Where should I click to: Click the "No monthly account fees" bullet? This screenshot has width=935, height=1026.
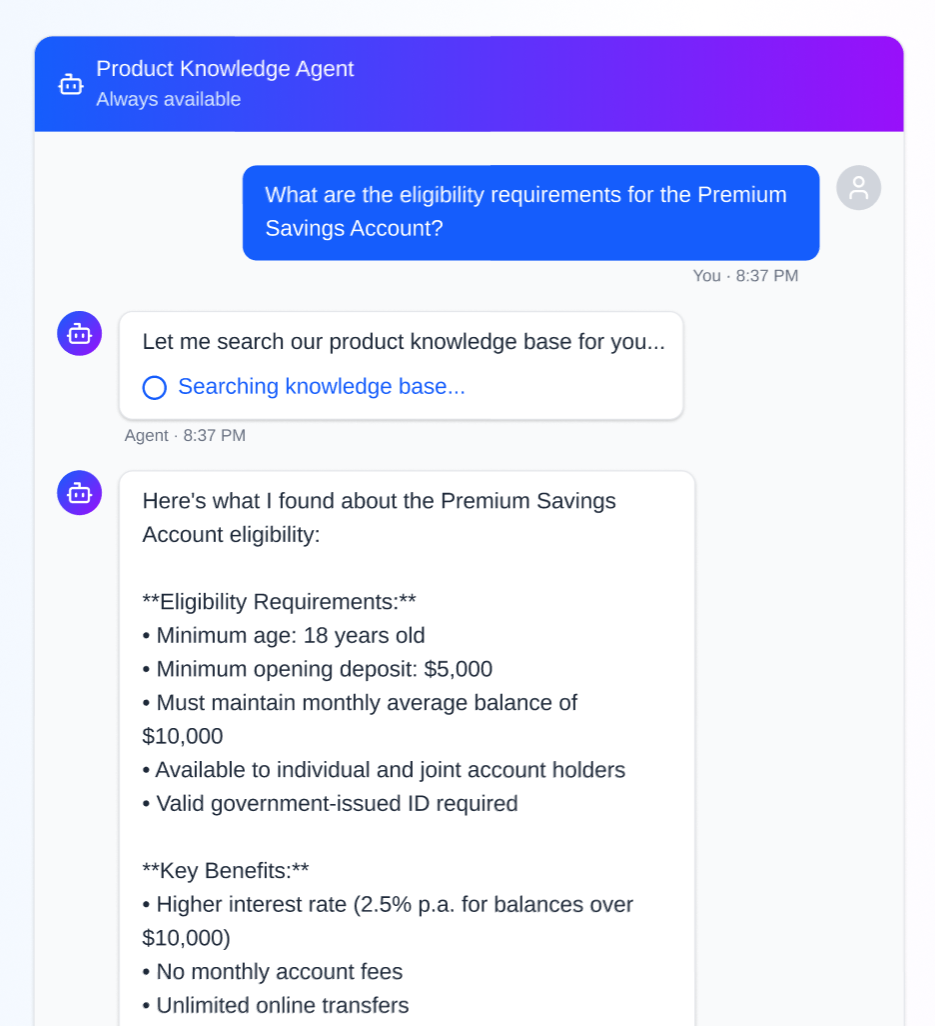[279, 971]
